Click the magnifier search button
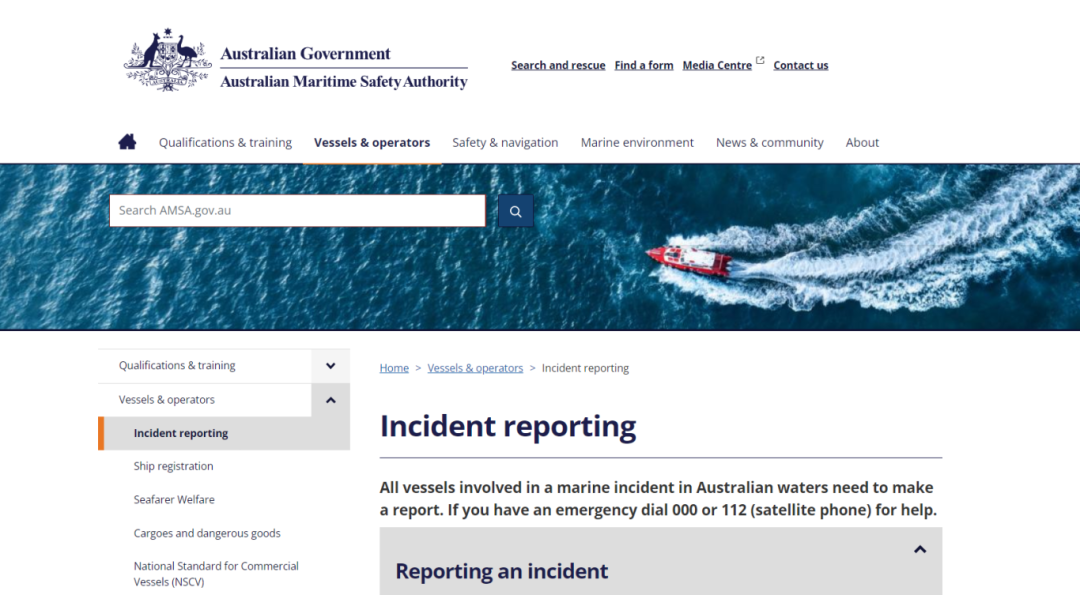1080x595 pixels. [515, 211]
